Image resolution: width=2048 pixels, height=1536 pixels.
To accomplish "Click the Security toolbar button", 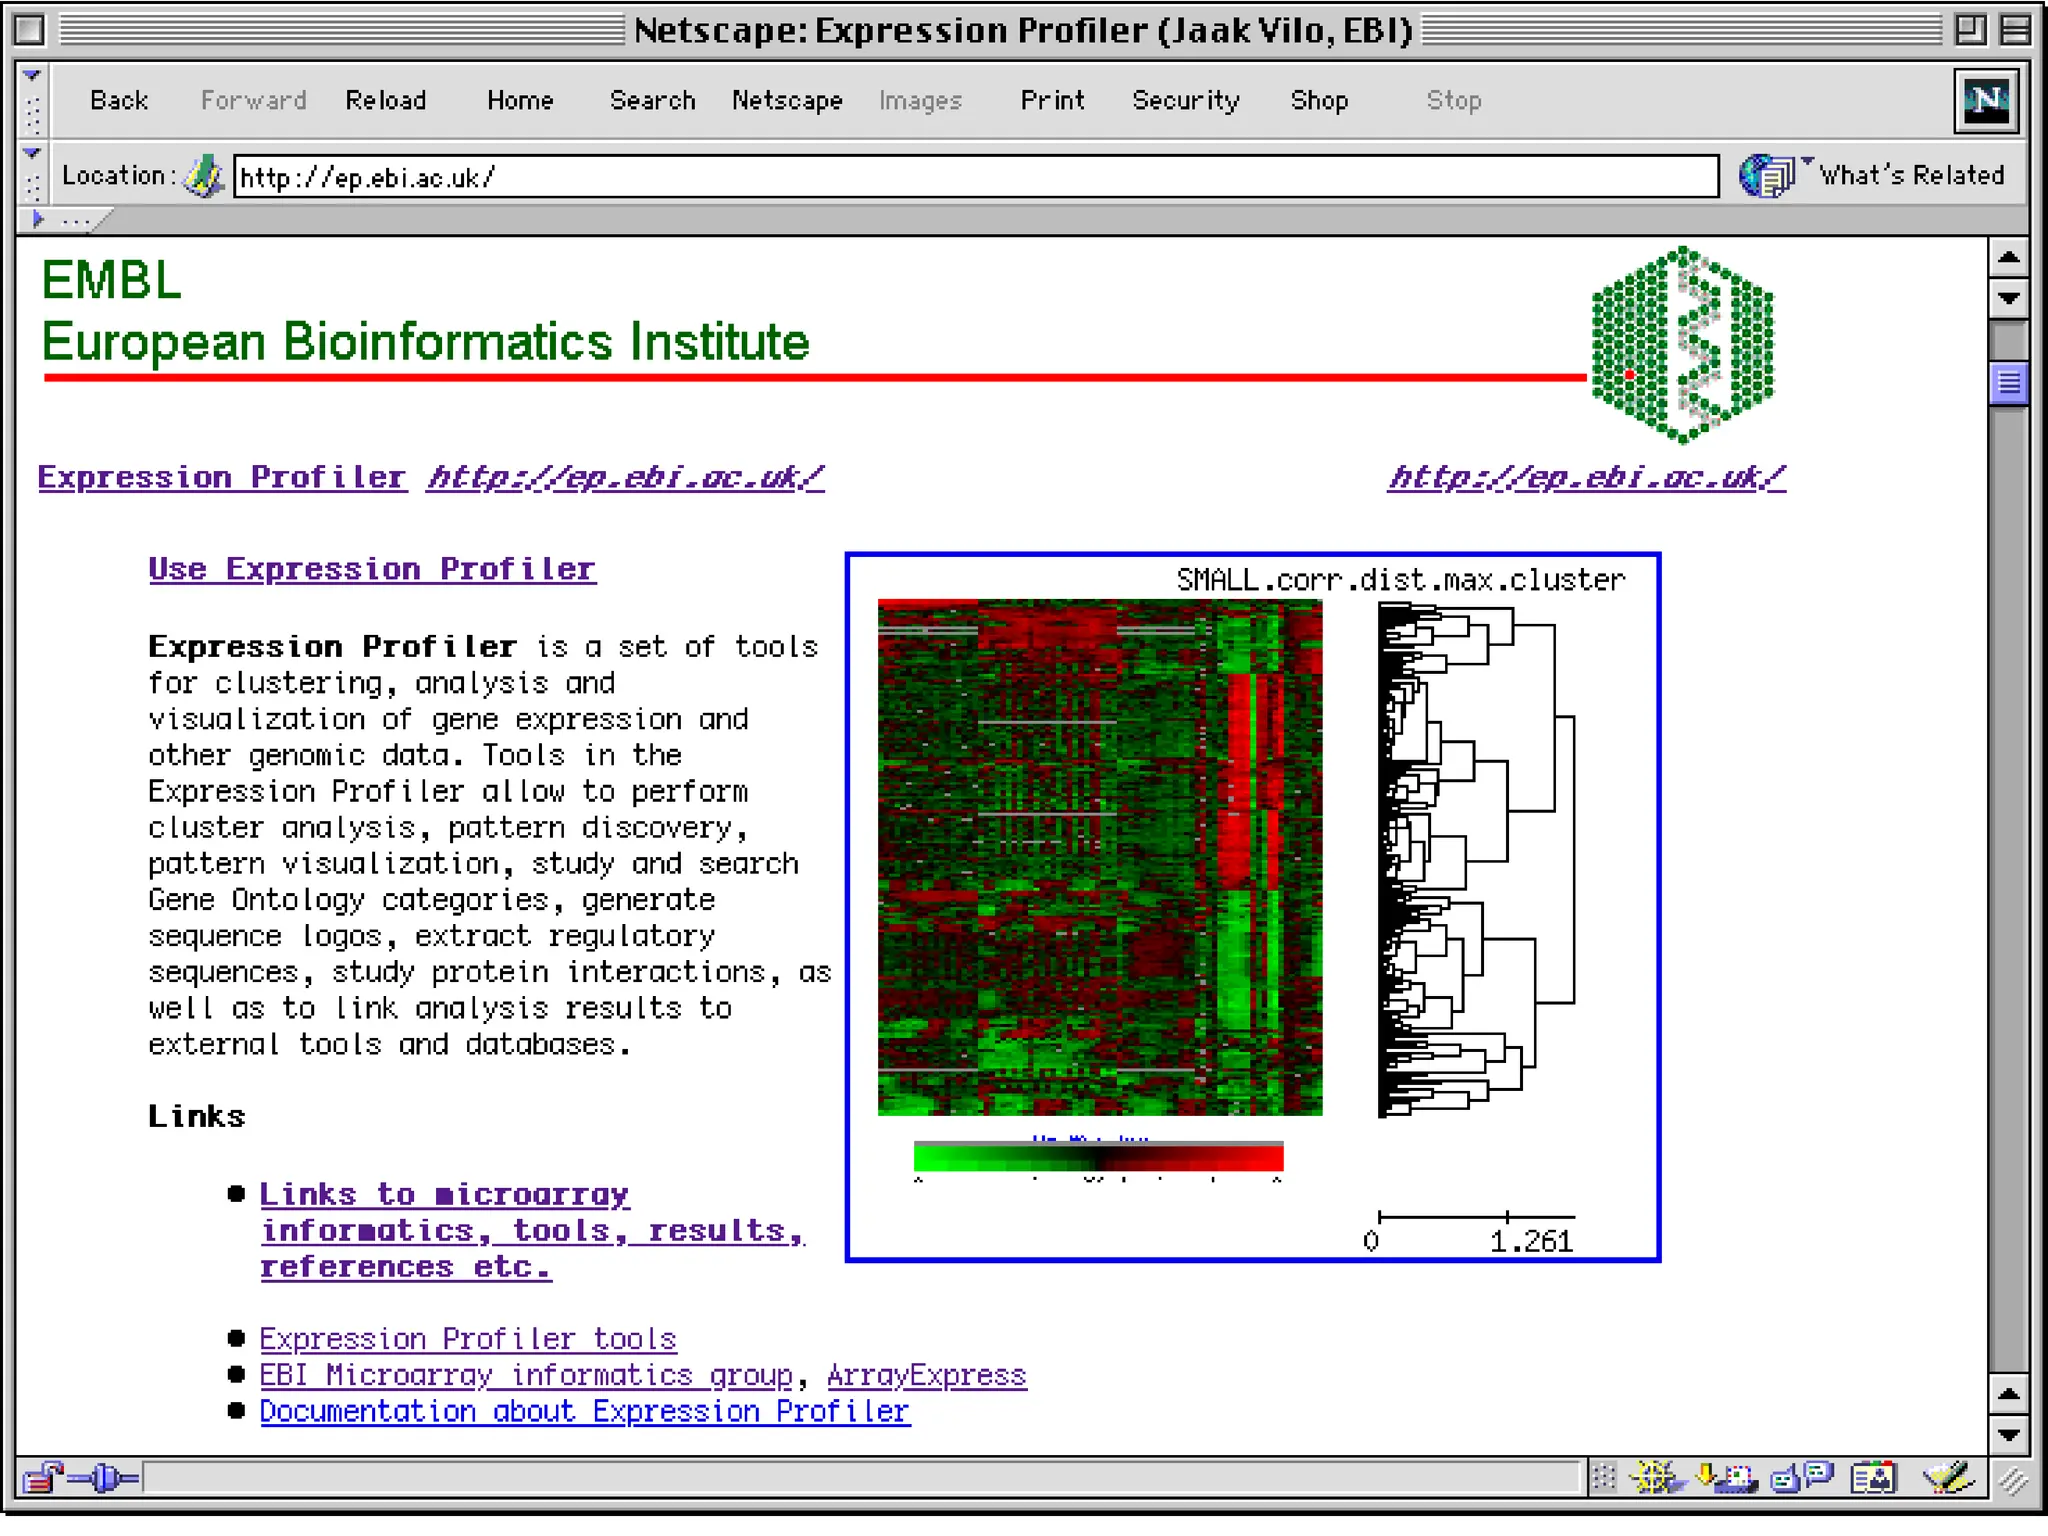I will 1185,100.
